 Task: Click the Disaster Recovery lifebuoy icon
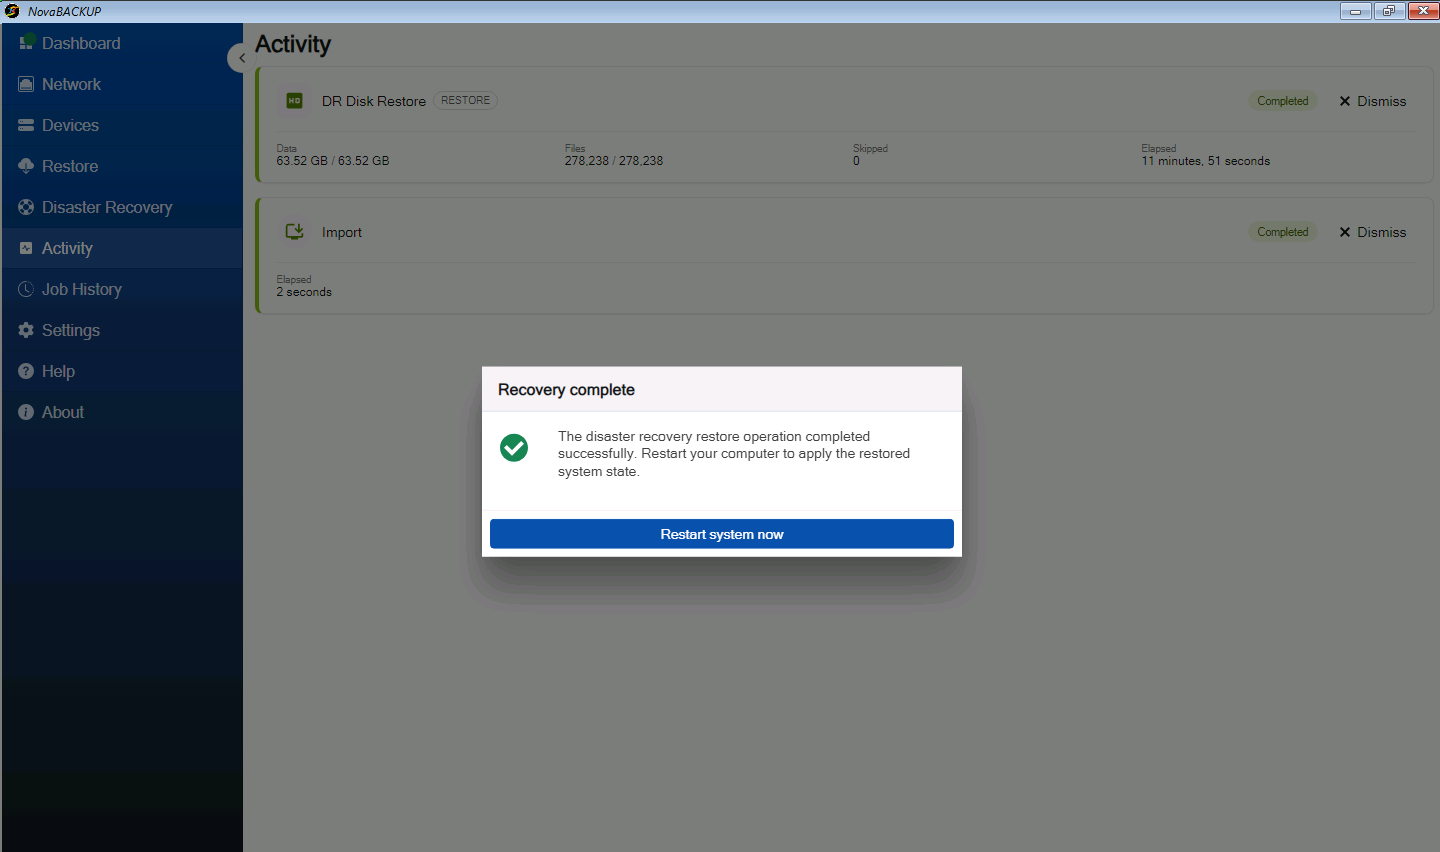coord(26,207)
